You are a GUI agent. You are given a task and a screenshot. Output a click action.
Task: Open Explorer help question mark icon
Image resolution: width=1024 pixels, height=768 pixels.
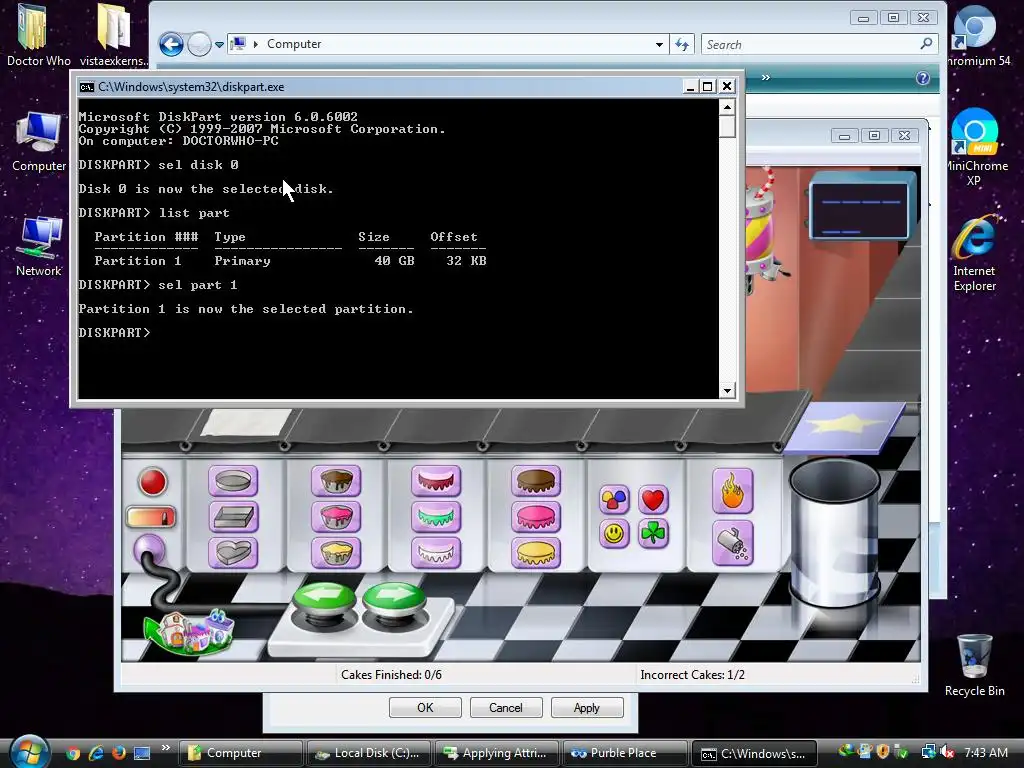[923, 78]
